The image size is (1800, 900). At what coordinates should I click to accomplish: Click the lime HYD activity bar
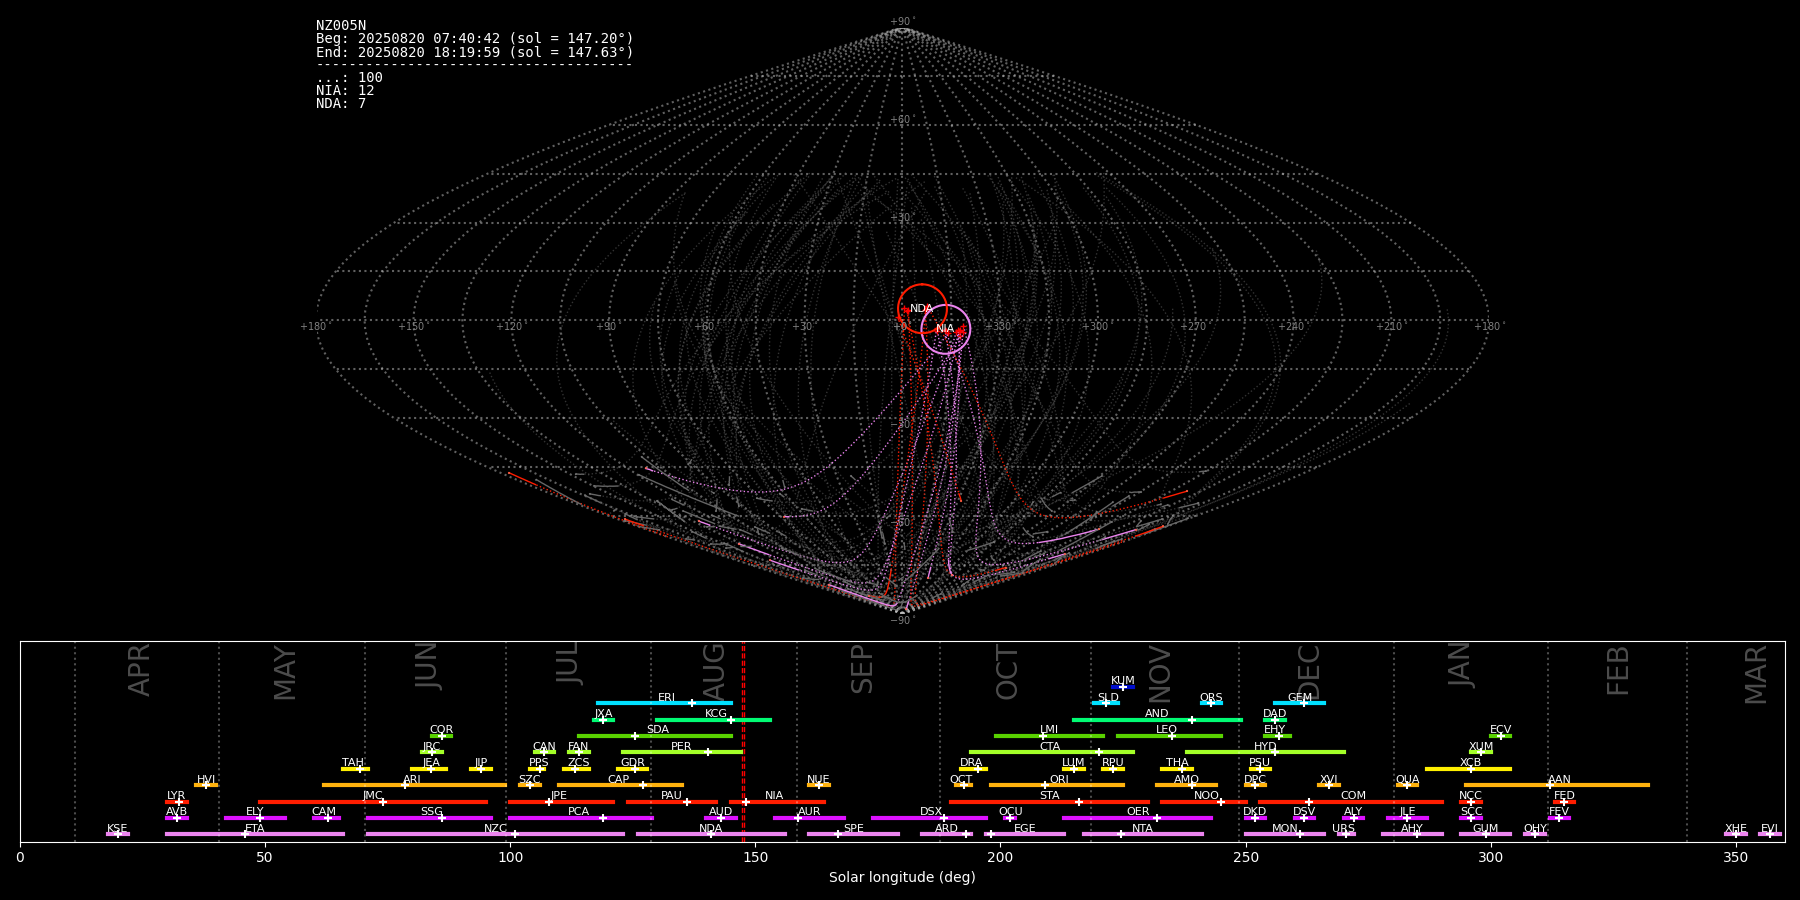[x=1265, y=752]
